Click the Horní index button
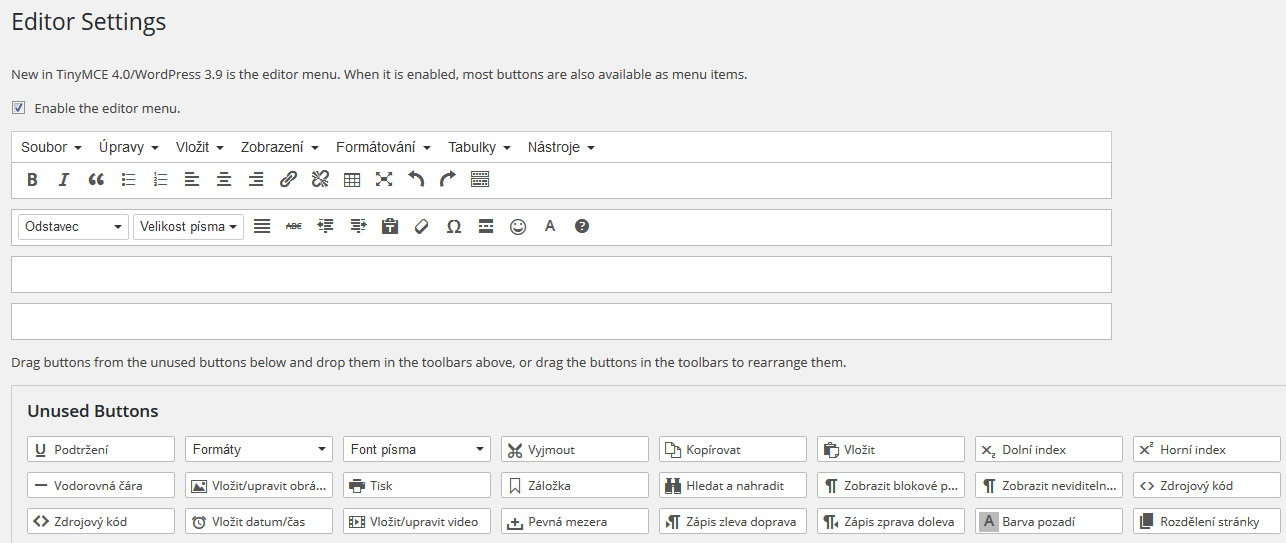Screen dimensions: 1286x543 point(1207,450)
